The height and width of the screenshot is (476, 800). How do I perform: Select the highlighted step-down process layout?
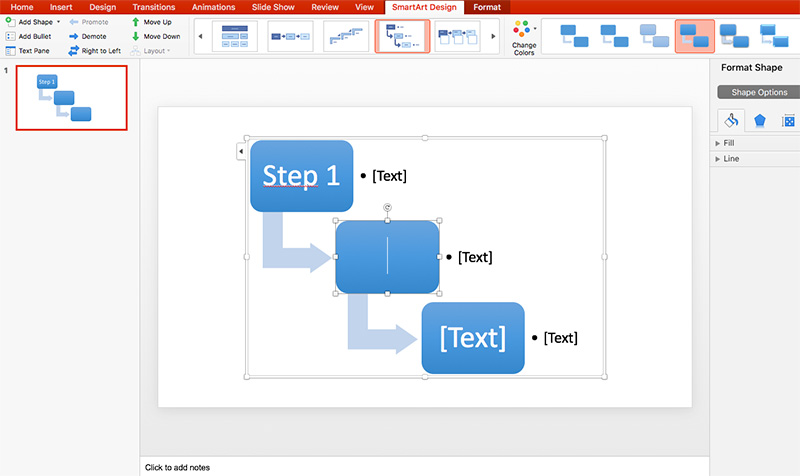pyautogui.click(x=402, y=36)
